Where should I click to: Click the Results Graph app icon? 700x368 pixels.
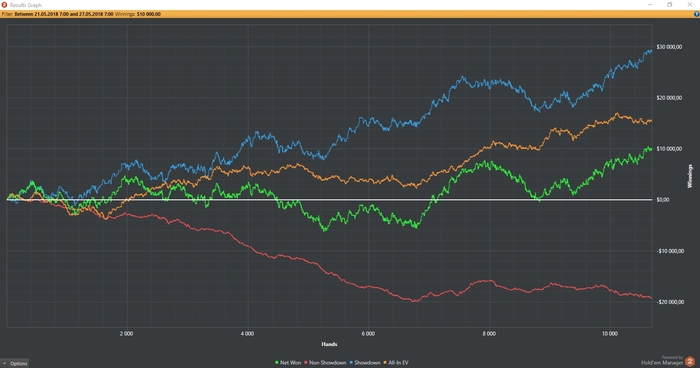tap(4, 5)
